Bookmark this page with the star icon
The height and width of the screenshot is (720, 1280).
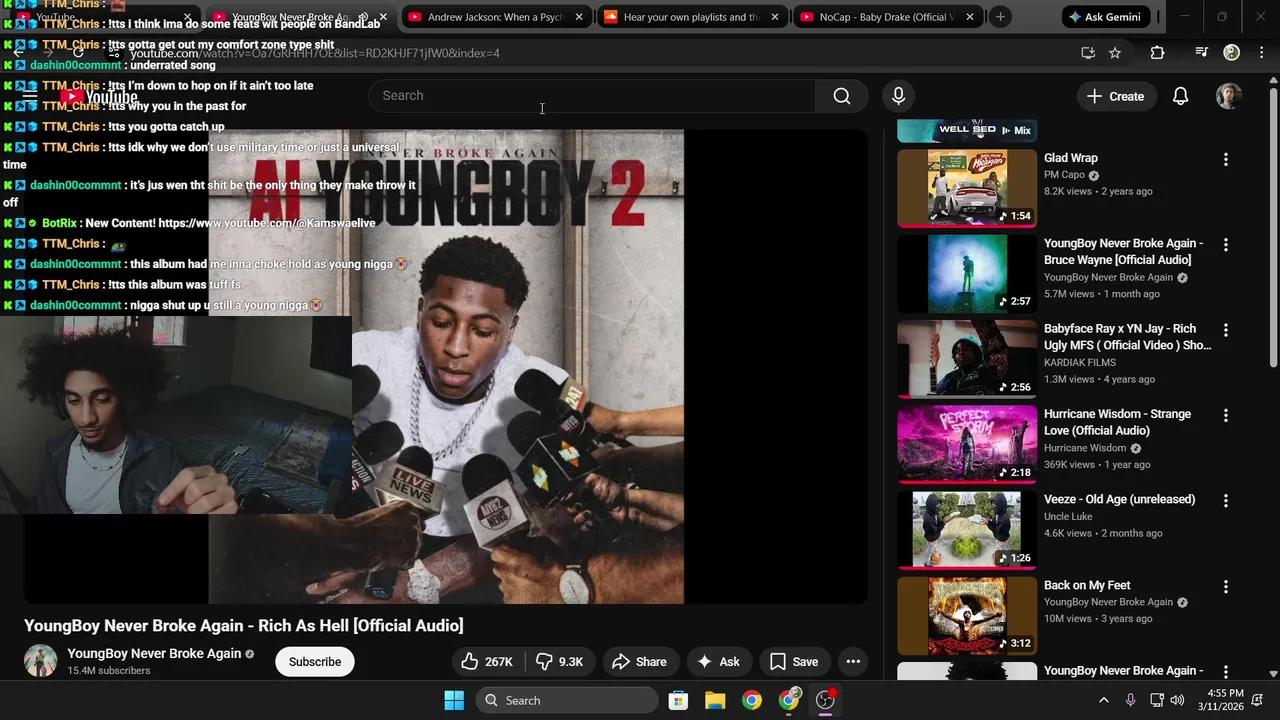[x=1115, y=53]
